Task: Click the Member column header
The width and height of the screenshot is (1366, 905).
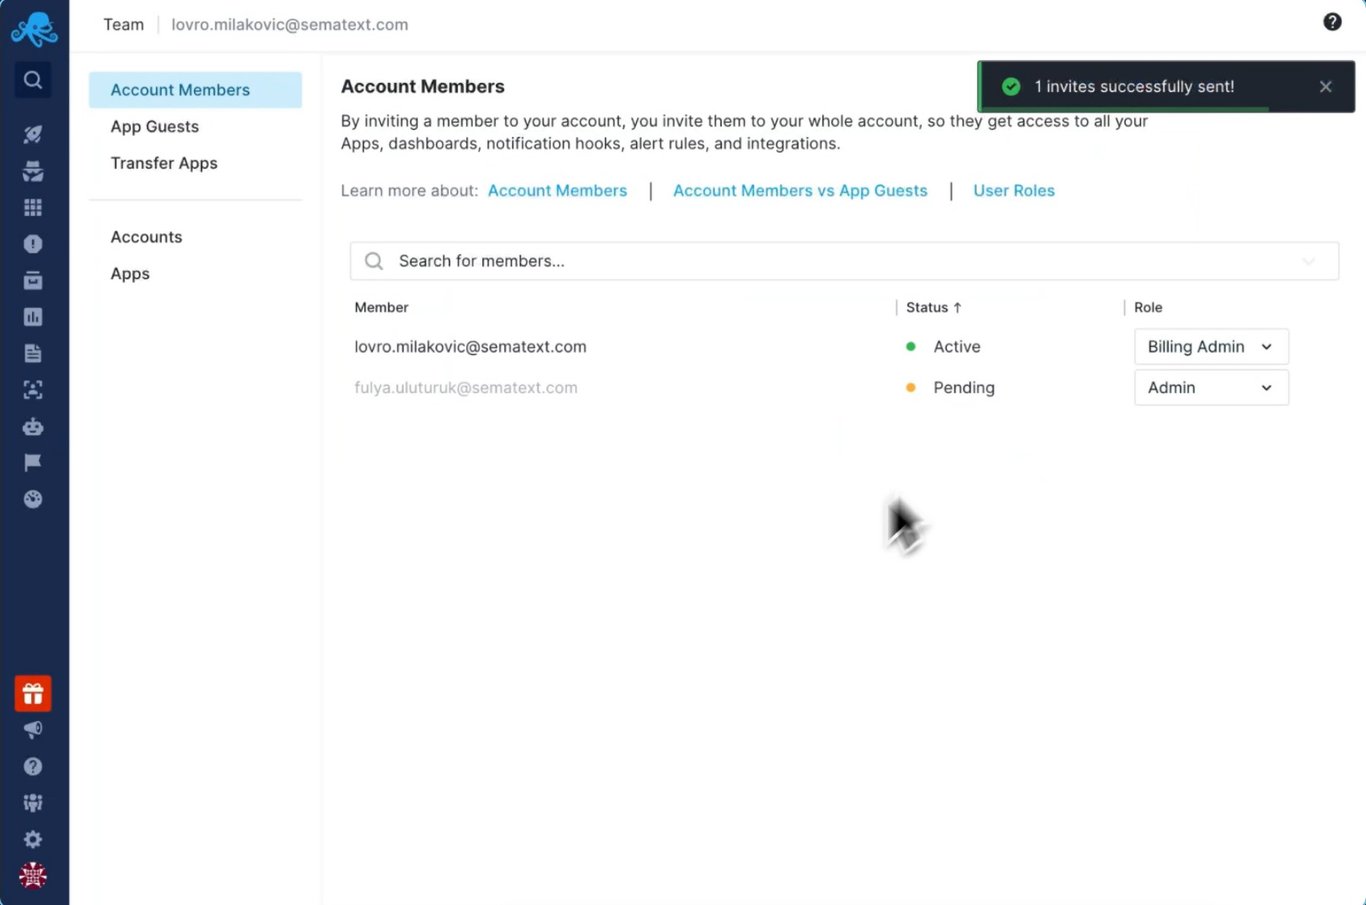Action: coord(381,308)
